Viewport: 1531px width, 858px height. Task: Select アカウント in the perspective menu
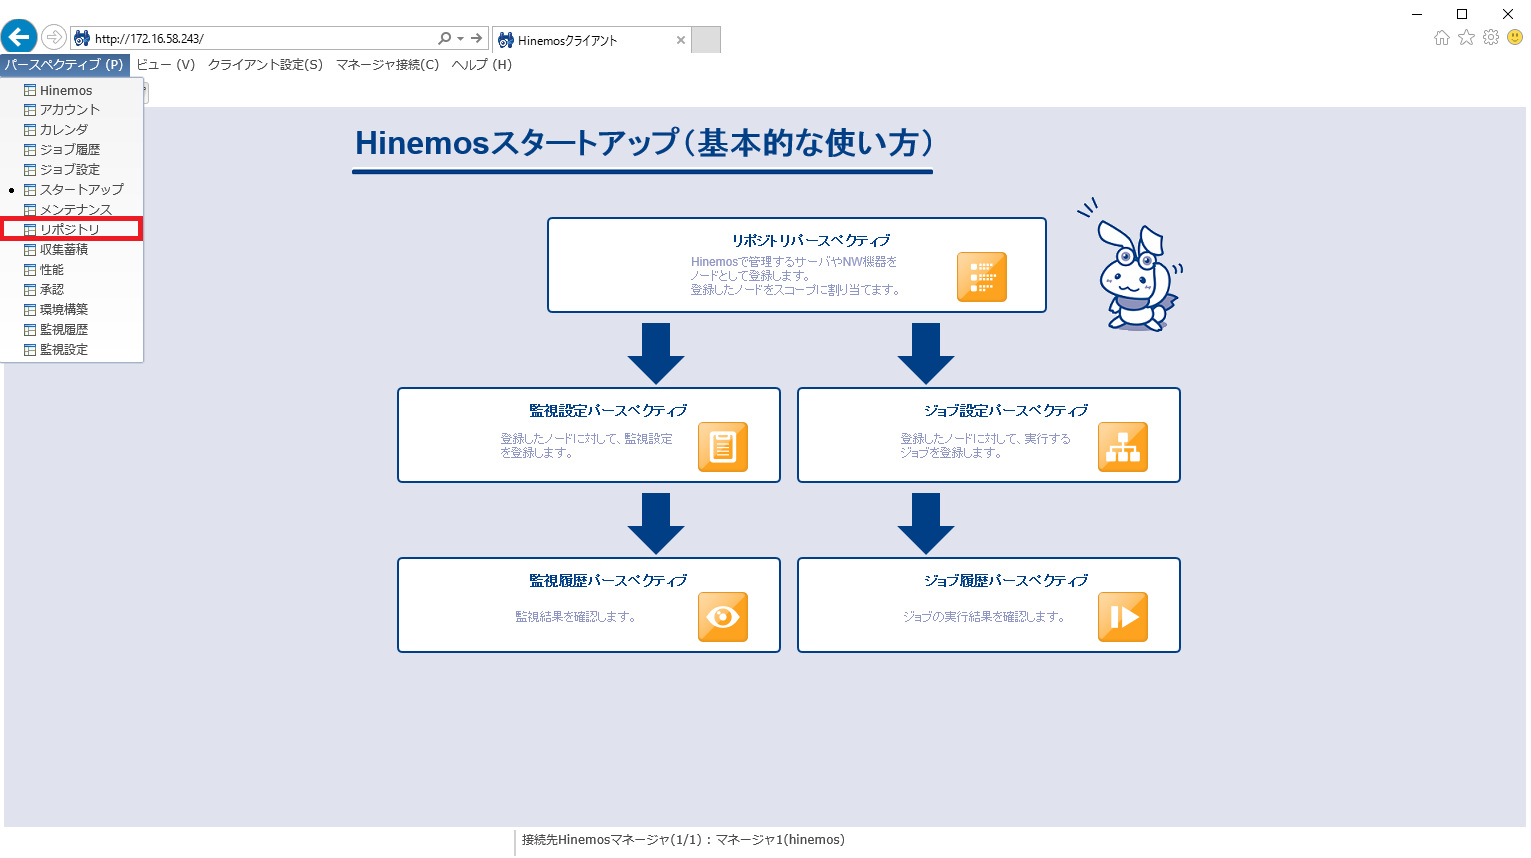(72, 110)
